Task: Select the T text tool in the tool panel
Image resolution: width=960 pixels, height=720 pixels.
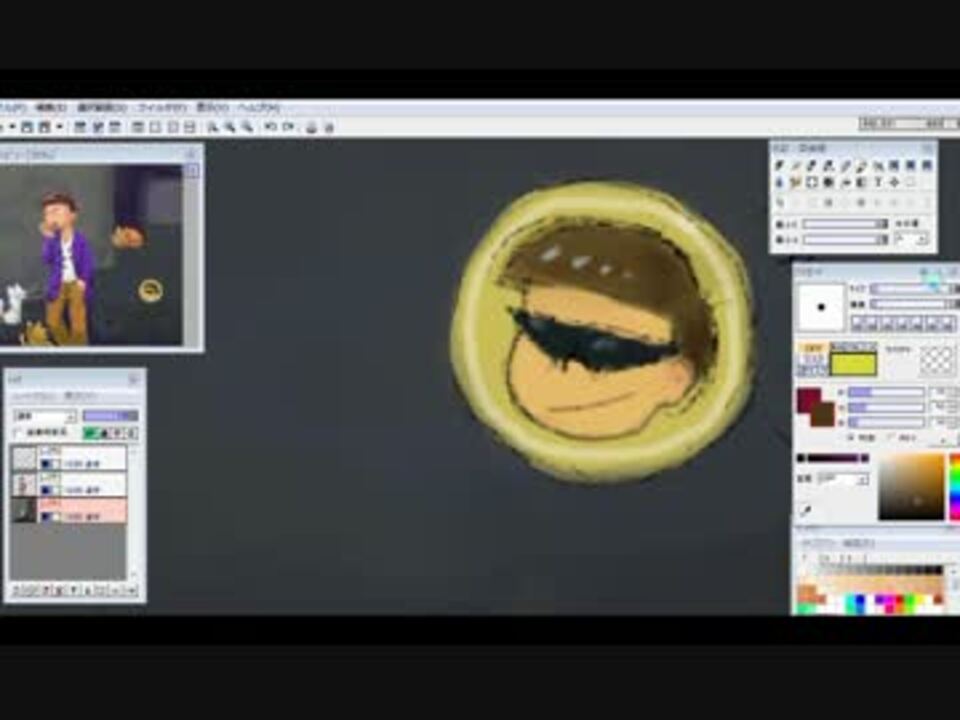Action: 878,182
